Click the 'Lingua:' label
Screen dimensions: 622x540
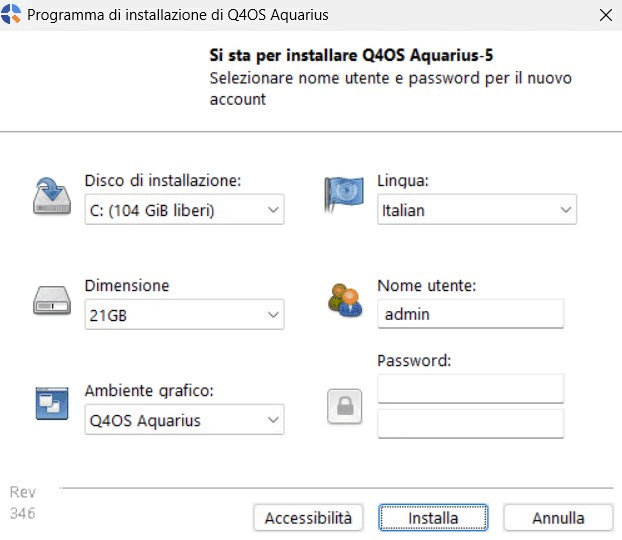(x=403, y=181)
